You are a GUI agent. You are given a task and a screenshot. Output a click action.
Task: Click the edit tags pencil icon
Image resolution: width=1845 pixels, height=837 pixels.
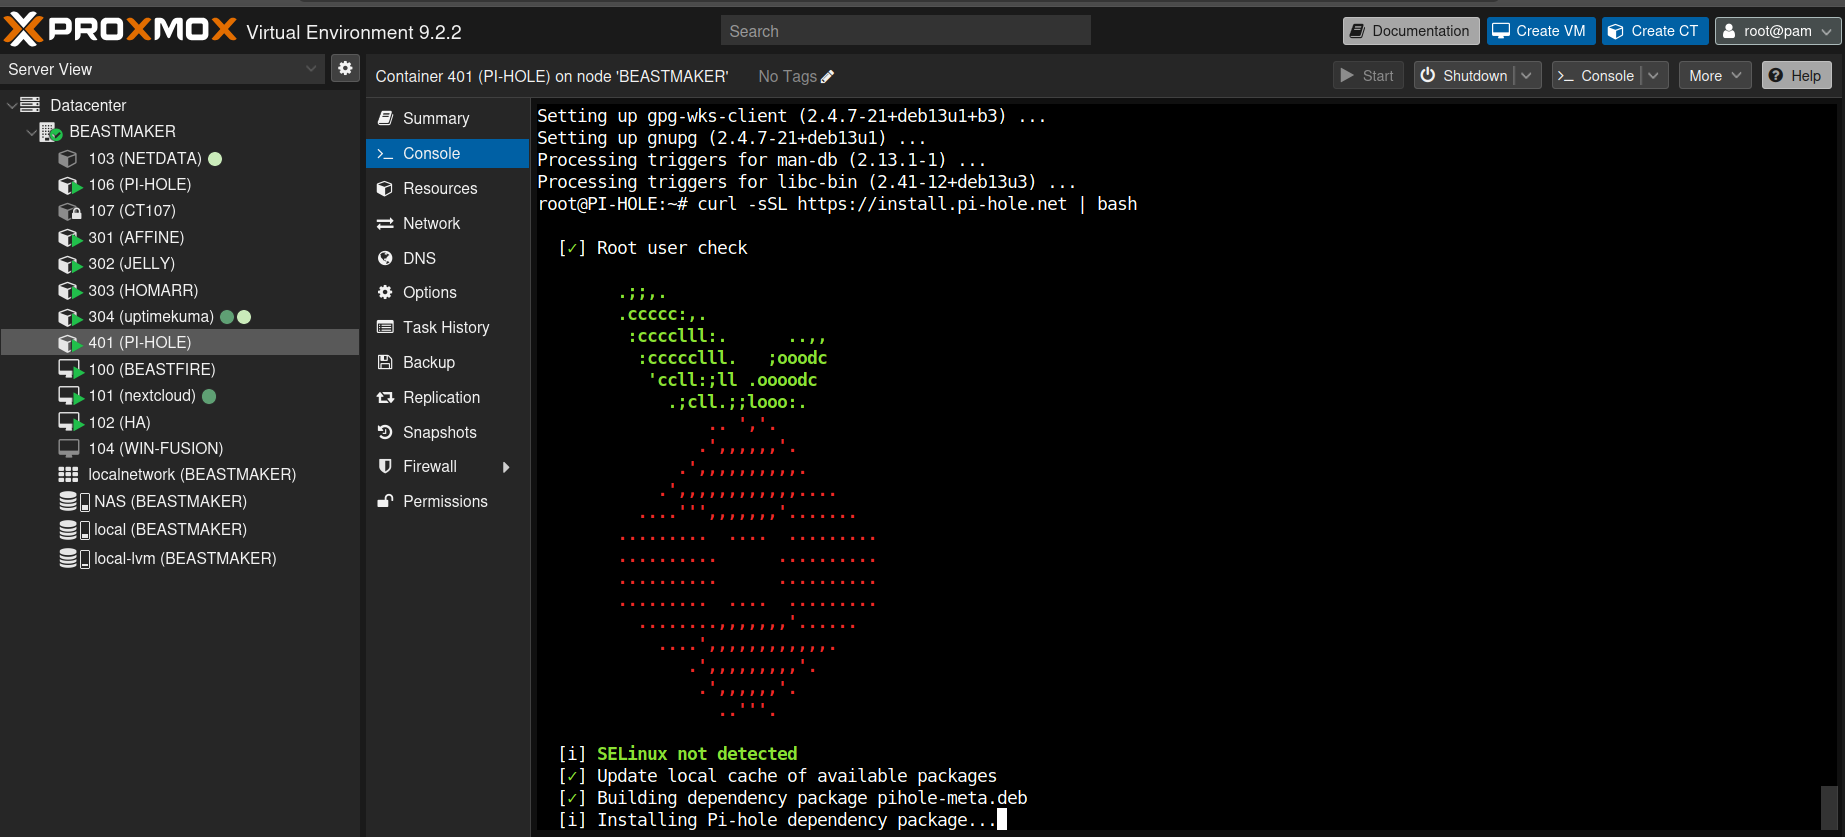click(827, 77)
